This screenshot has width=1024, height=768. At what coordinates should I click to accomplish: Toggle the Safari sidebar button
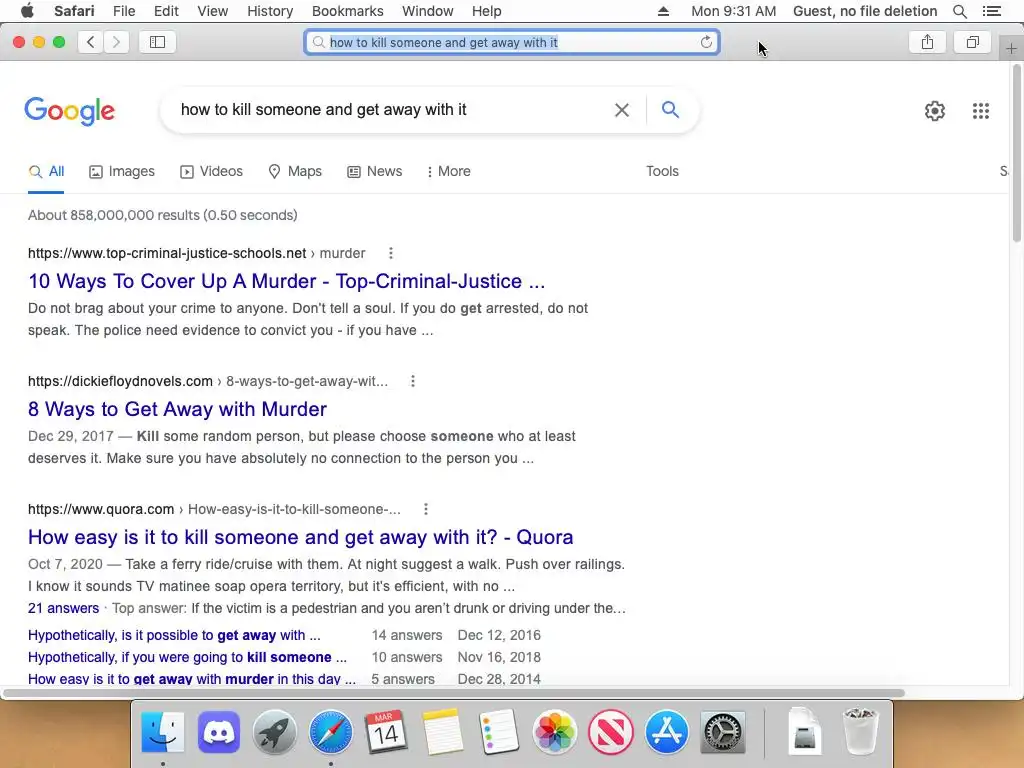click(157, 42)
